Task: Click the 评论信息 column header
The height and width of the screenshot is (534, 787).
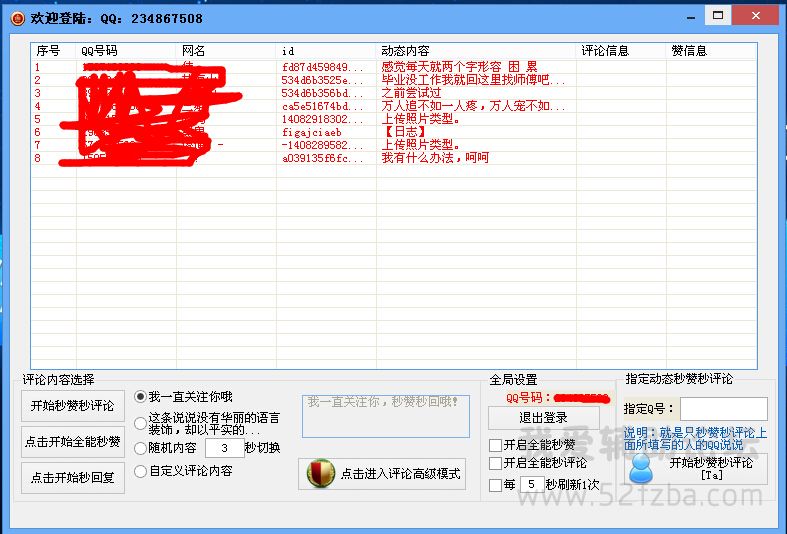Action: [x=621, y=51]
